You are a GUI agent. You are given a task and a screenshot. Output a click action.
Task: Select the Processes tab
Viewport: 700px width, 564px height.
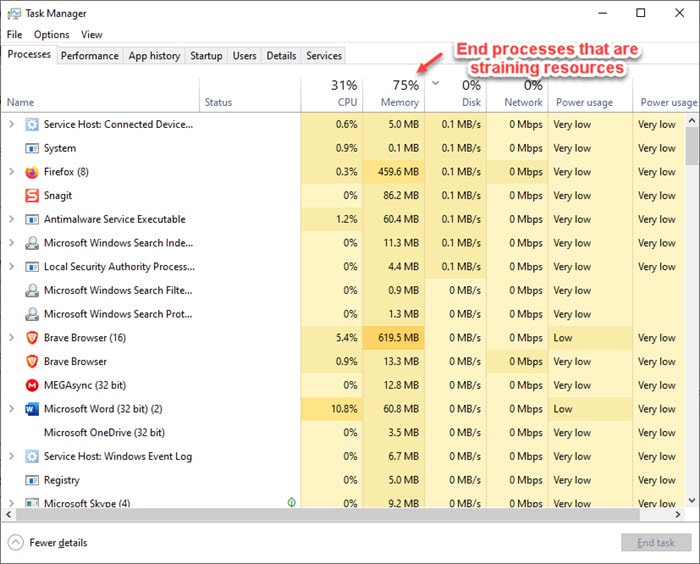coord(29,54)
